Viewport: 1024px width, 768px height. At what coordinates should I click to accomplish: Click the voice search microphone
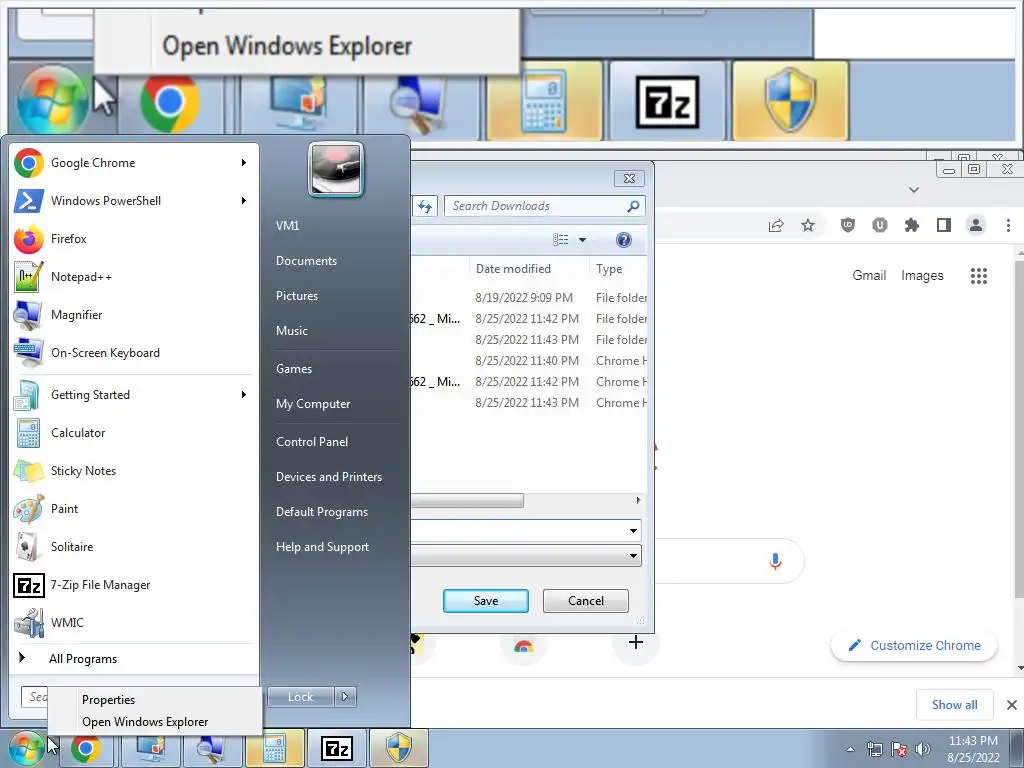[x=775, y=561]
